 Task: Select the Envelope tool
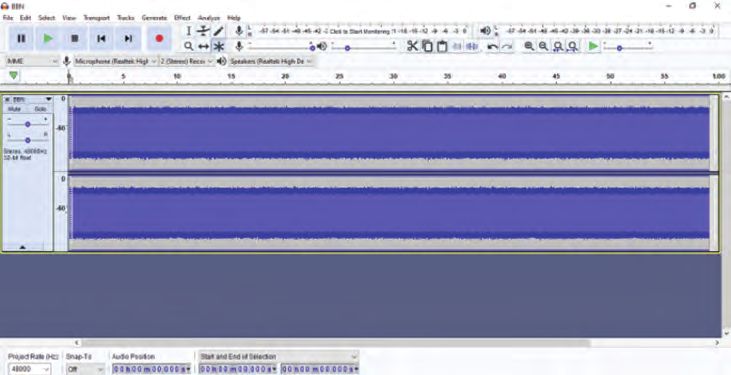[203, 31]
